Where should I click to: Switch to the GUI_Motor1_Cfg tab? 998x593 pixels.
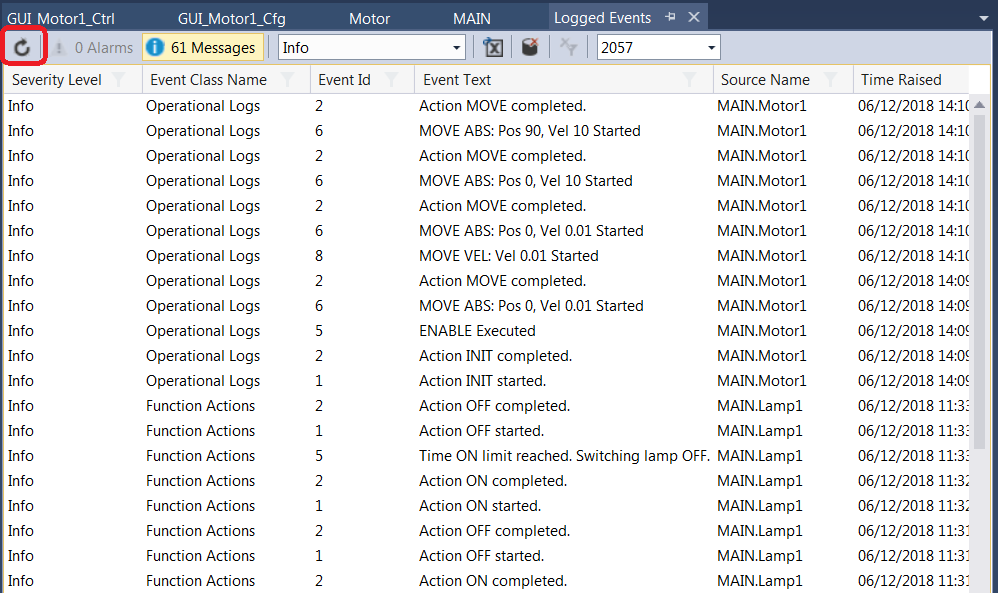(231, 19)
